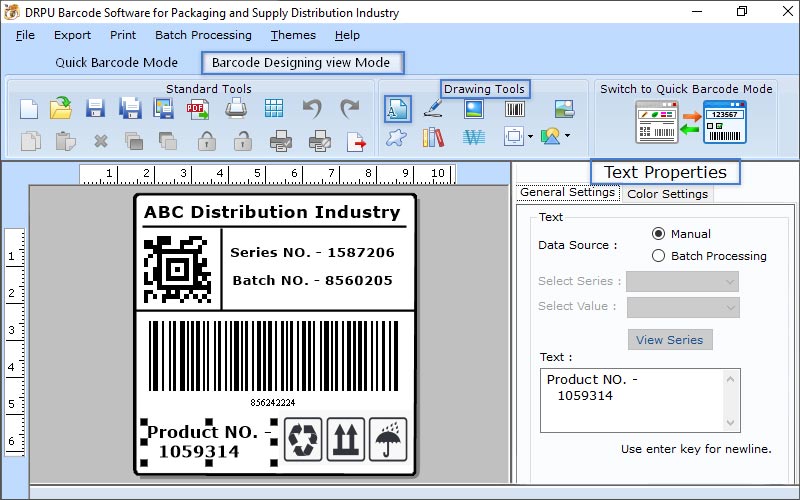The height and width of the screenshot is (500, 800).
Task: Create a new label document
Action: 29,109
